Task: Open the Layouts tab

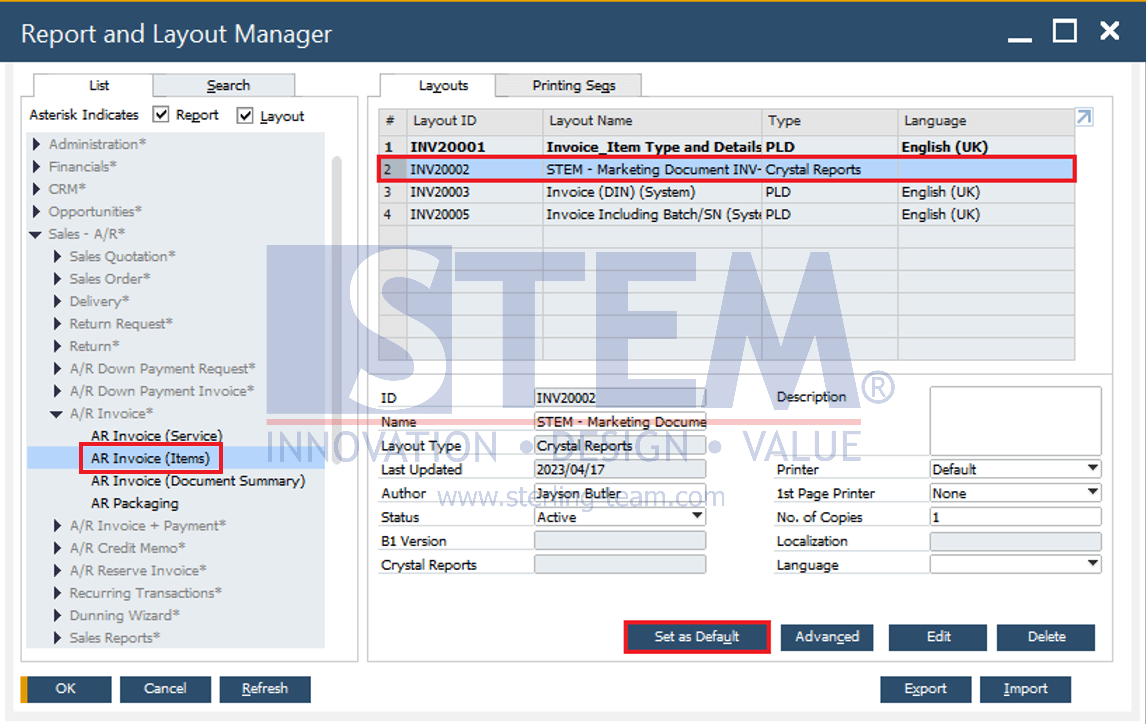Action: [x=439, y=86]
